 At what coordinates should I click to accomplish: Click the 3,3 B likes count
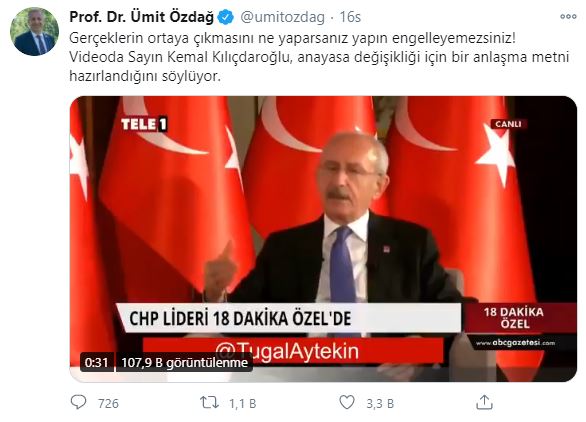click(x=380, y=403)
